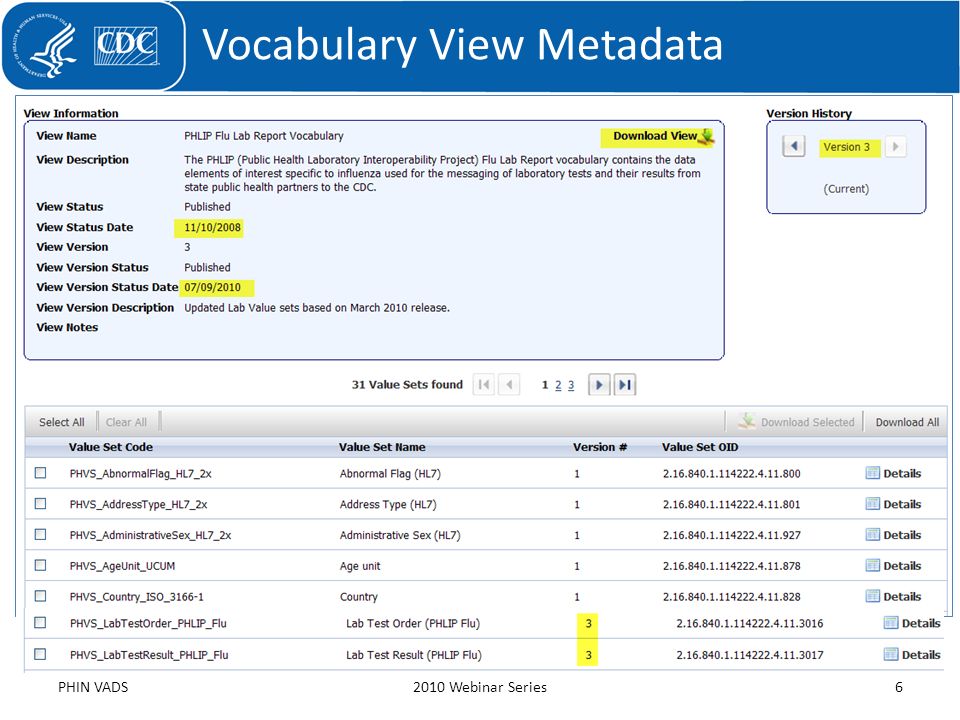Click the Download View button
Viewport: 960px width, 720px height.
click(x=663, y=136)
